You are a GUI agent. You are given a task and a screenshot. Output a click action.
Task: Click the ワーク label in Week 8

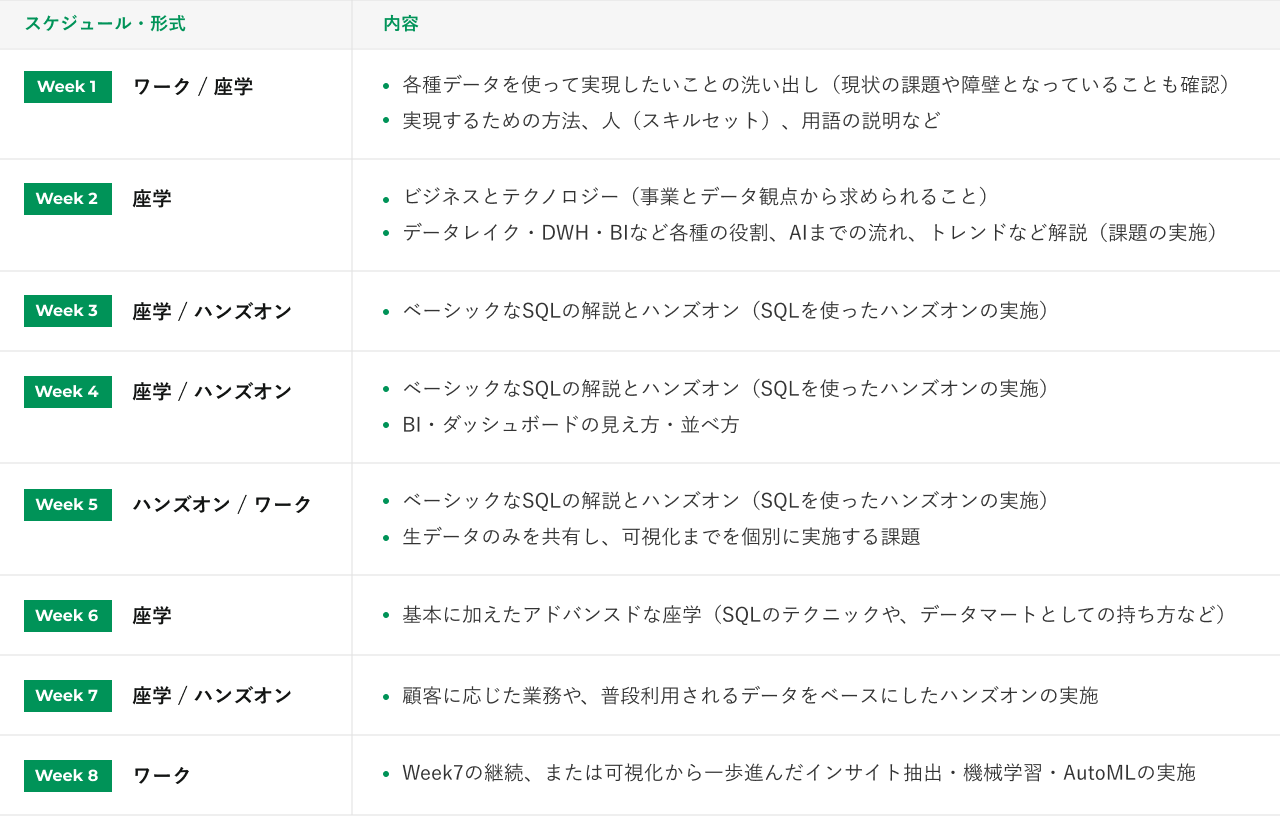click(x=162, y=776)
